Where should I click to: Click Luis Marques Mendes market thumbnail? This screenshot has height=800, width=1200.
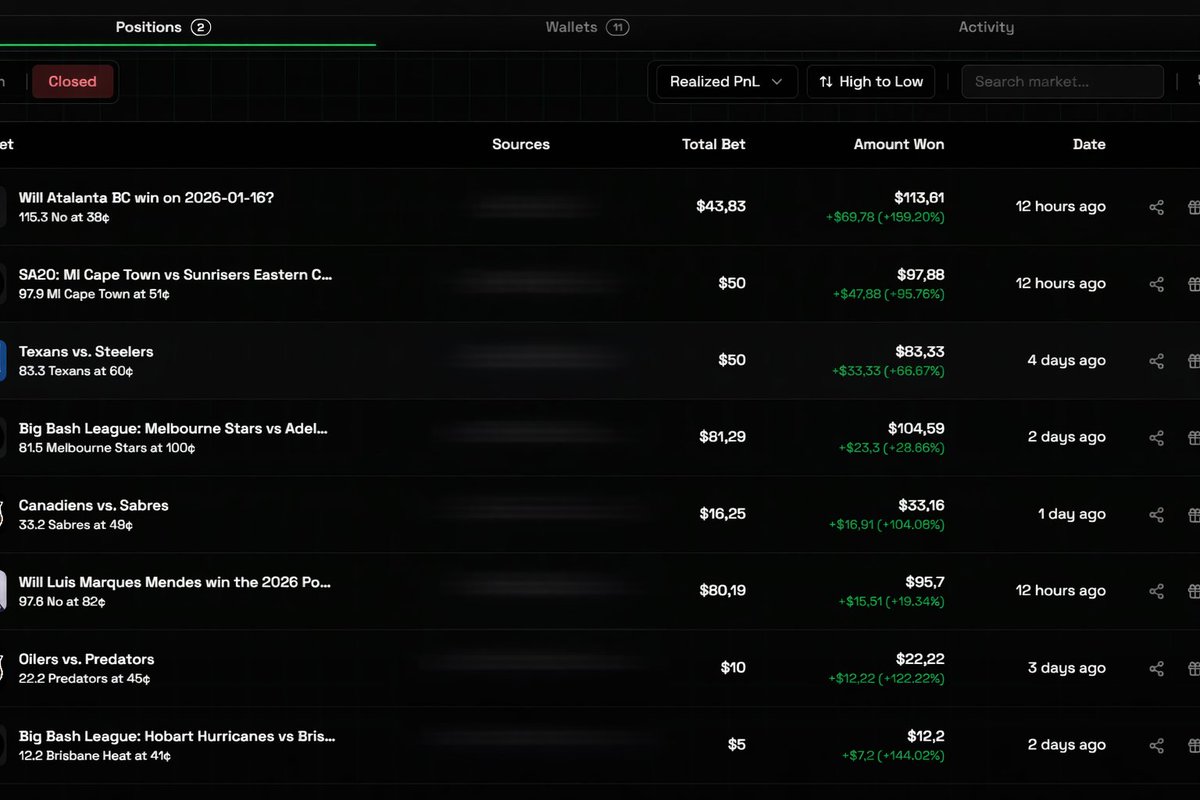(x=3, y=591)
